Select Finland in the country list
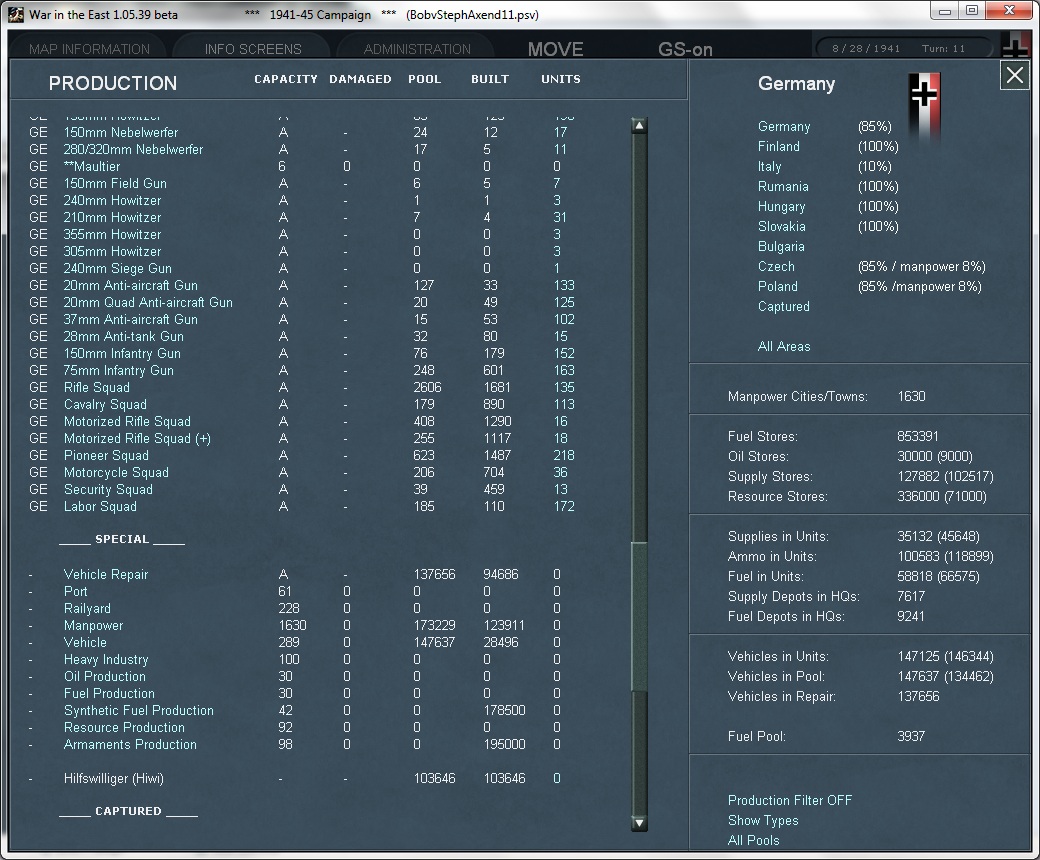This screenshot has height=860, width=1040. pos(779,147)
